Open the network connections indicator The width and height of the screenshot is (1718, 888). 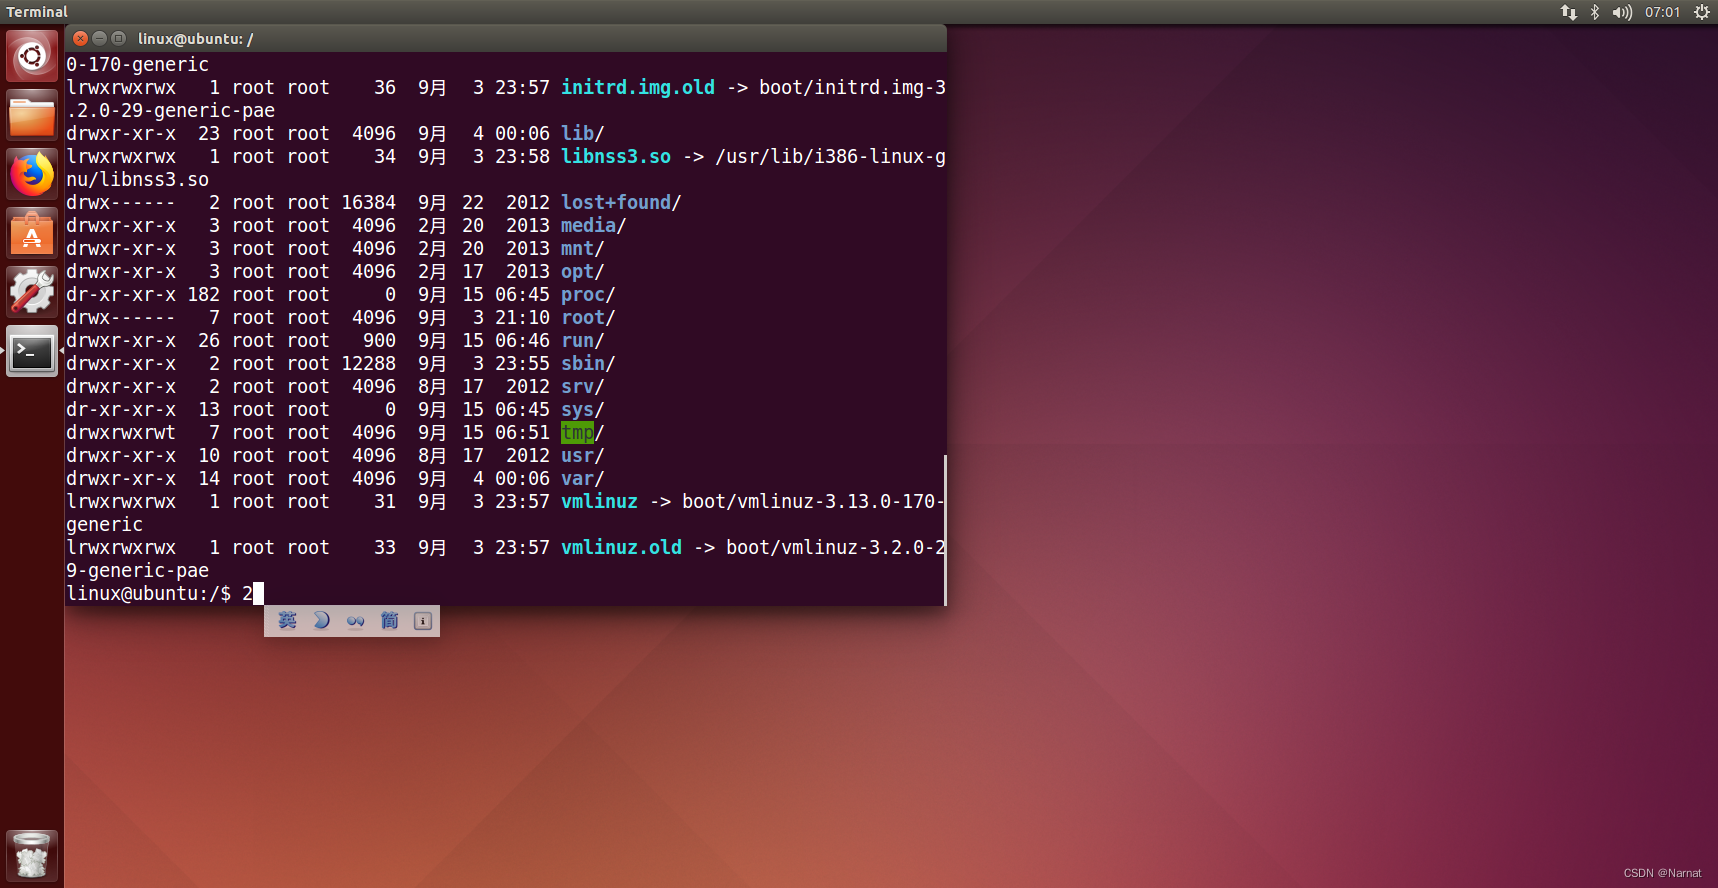pos(1568,12)
